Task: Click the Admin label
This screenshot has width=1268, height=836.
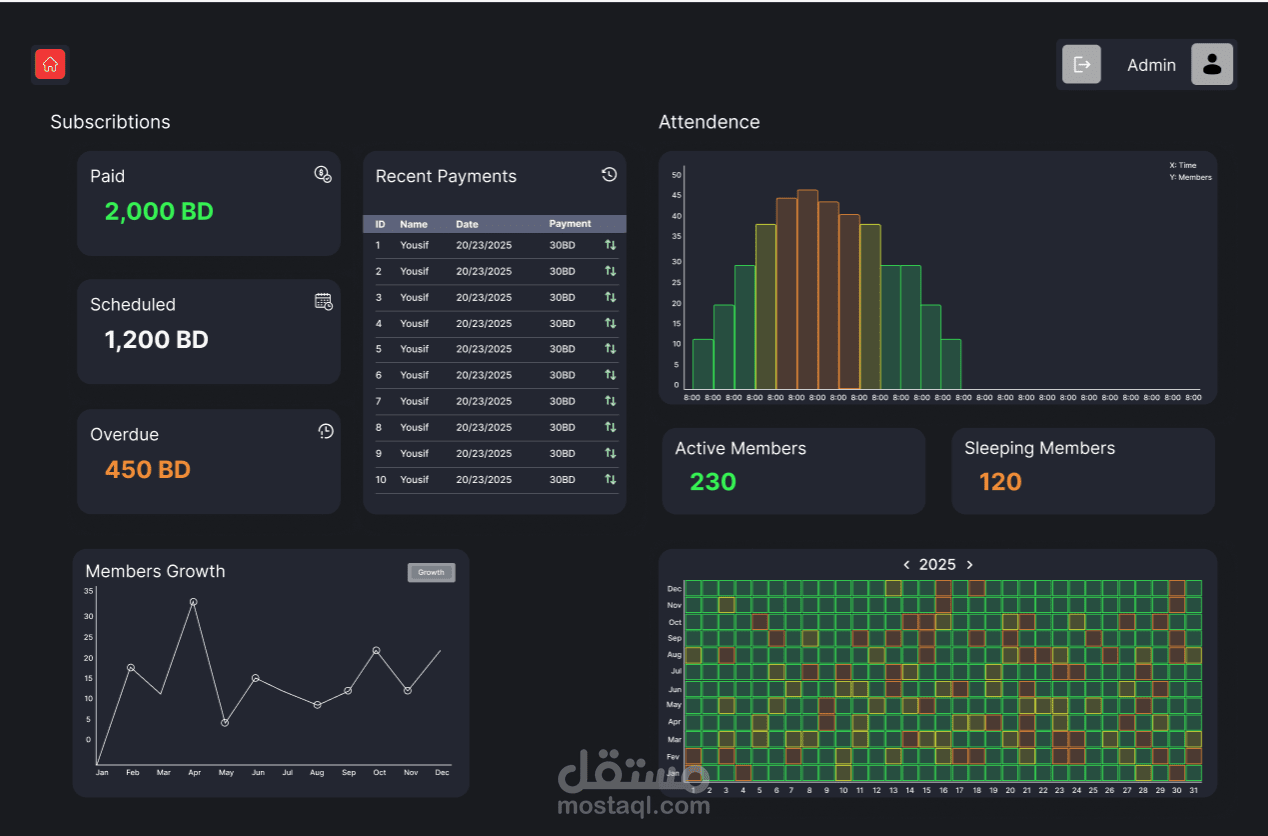Action: pyautogui.click(x=1151, y=65)
